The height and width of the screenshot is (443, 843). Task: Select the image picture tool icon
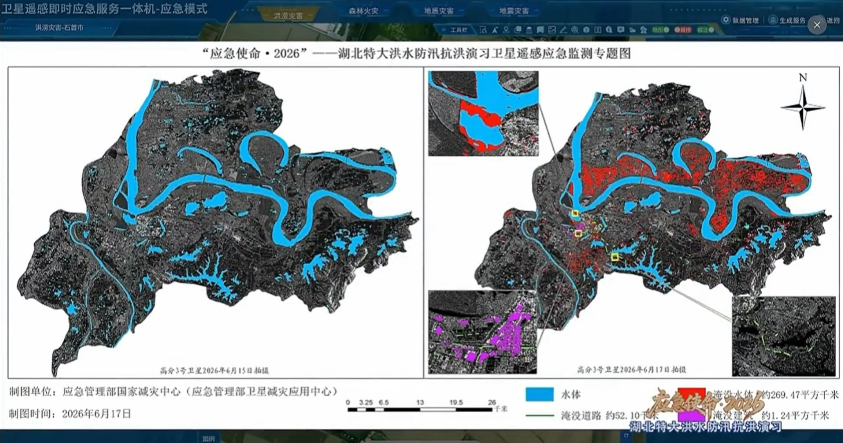pos(552,30)
